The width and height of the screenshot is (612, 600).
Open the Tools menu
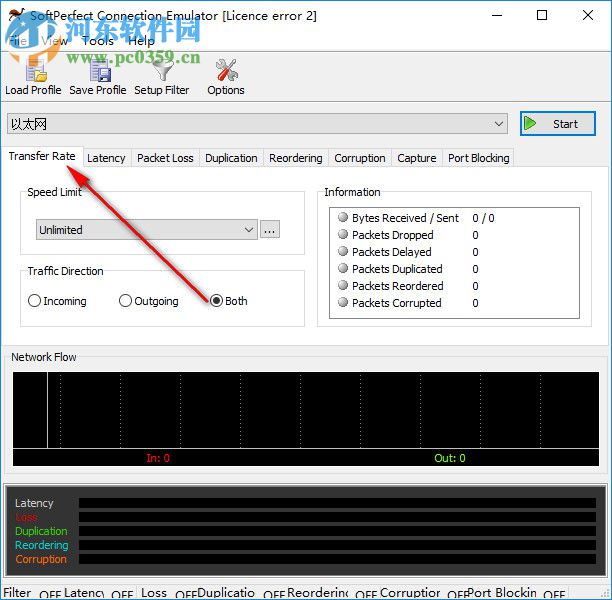(98, 41)
